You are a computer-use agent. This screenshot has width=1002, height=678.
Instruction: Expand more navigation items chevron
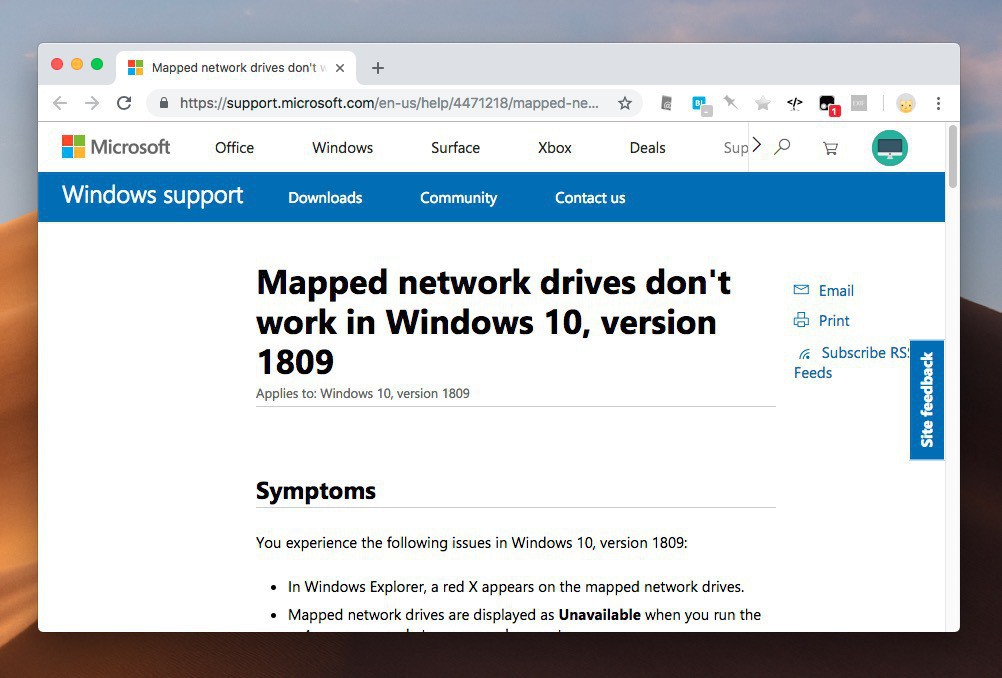[x=756, y=145]
